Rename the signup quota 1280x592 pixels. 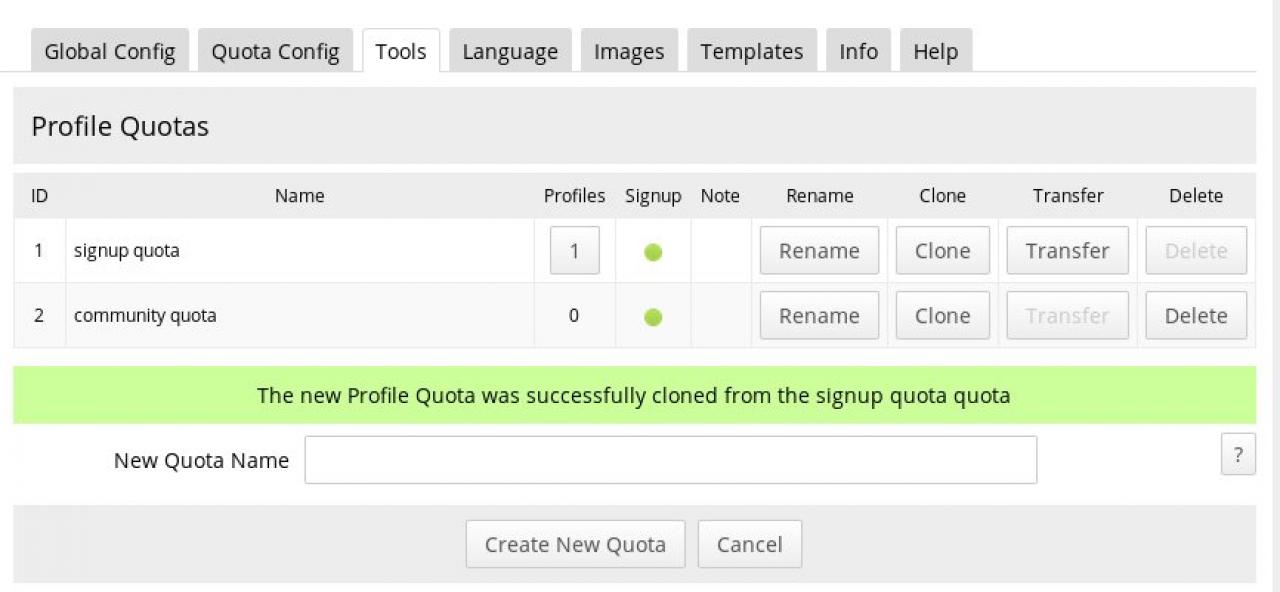coord(819,251)
